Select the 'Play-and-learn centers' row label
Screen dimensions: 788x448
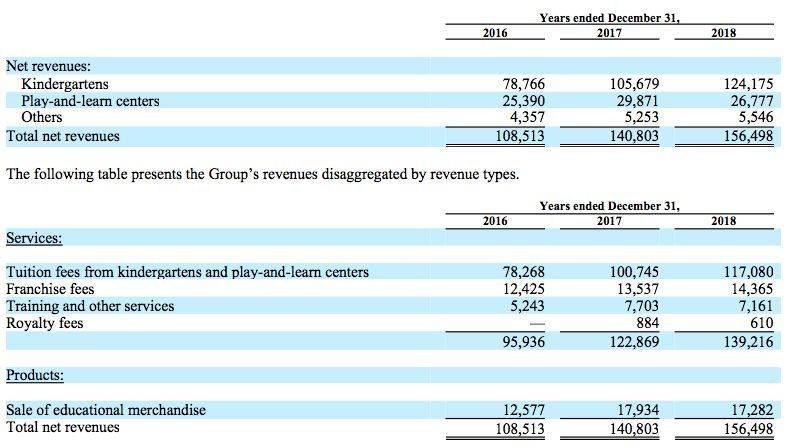point(90,101)
